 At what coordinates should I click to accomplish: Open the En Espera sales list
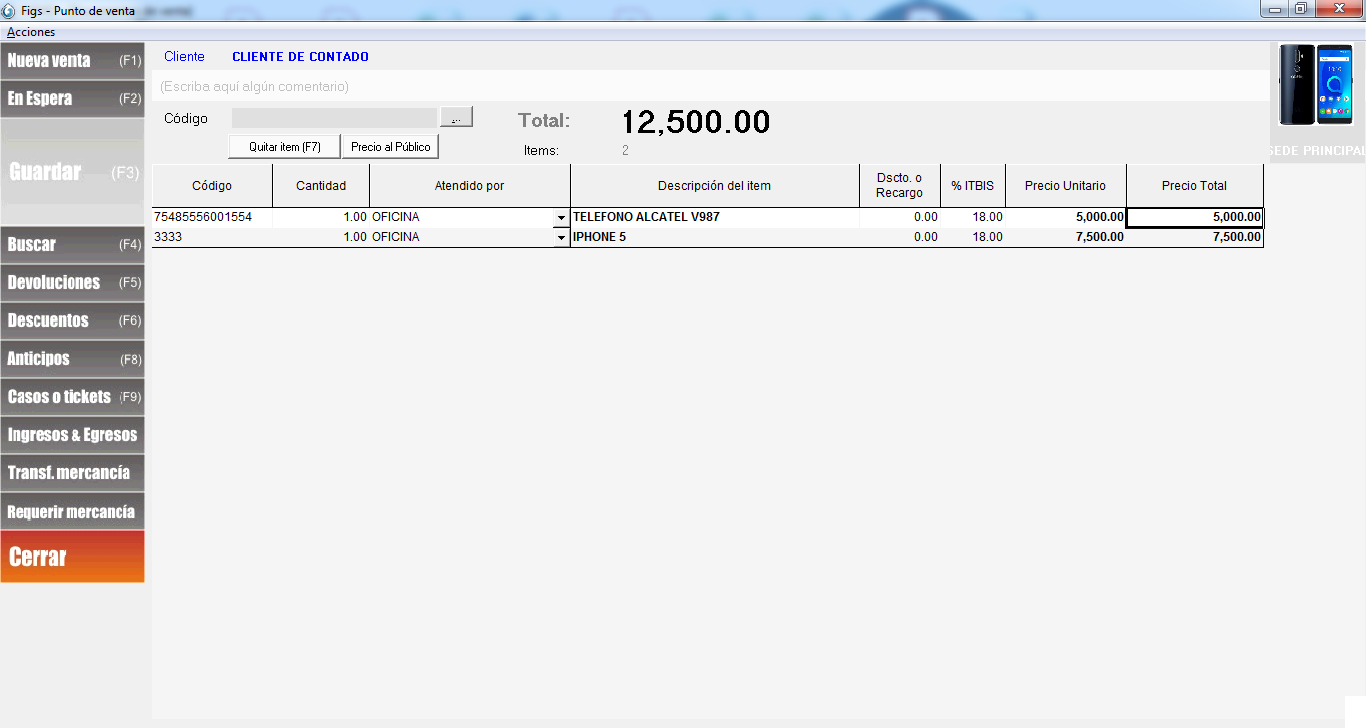click(72, 98)
